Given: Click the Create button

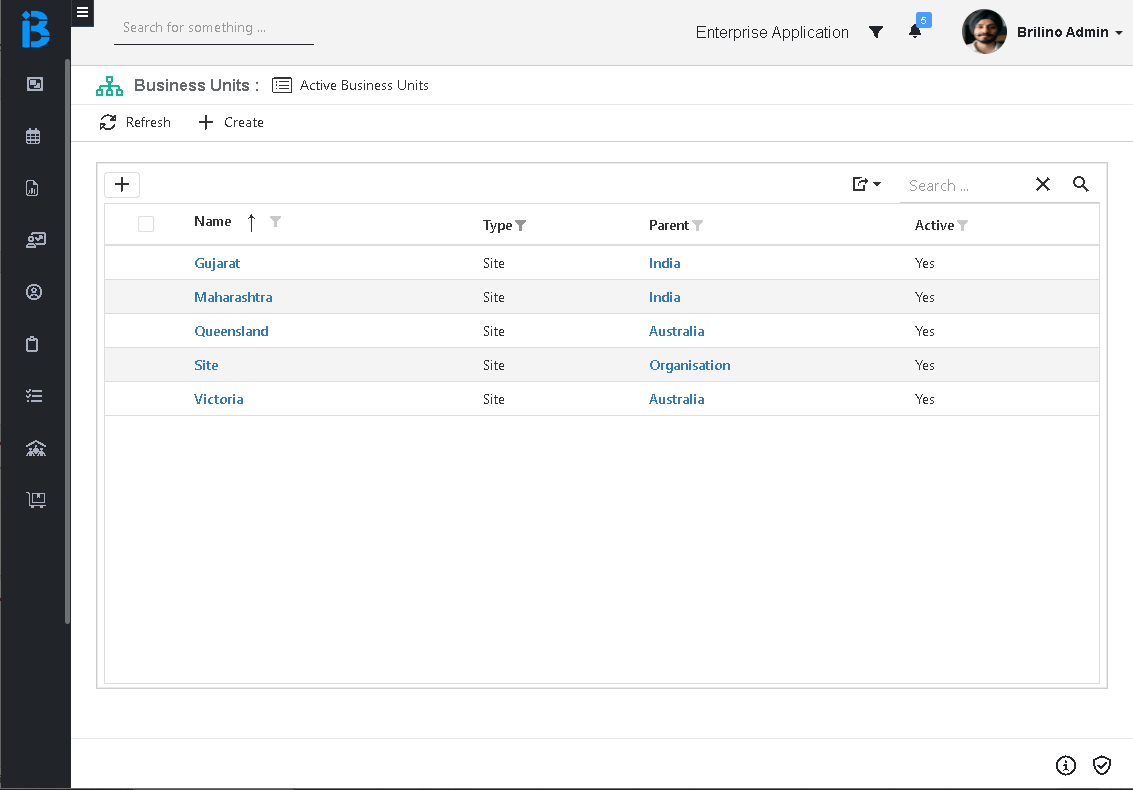Looking at the screenshot, I should pyautogui.click(x=231, y=122).
